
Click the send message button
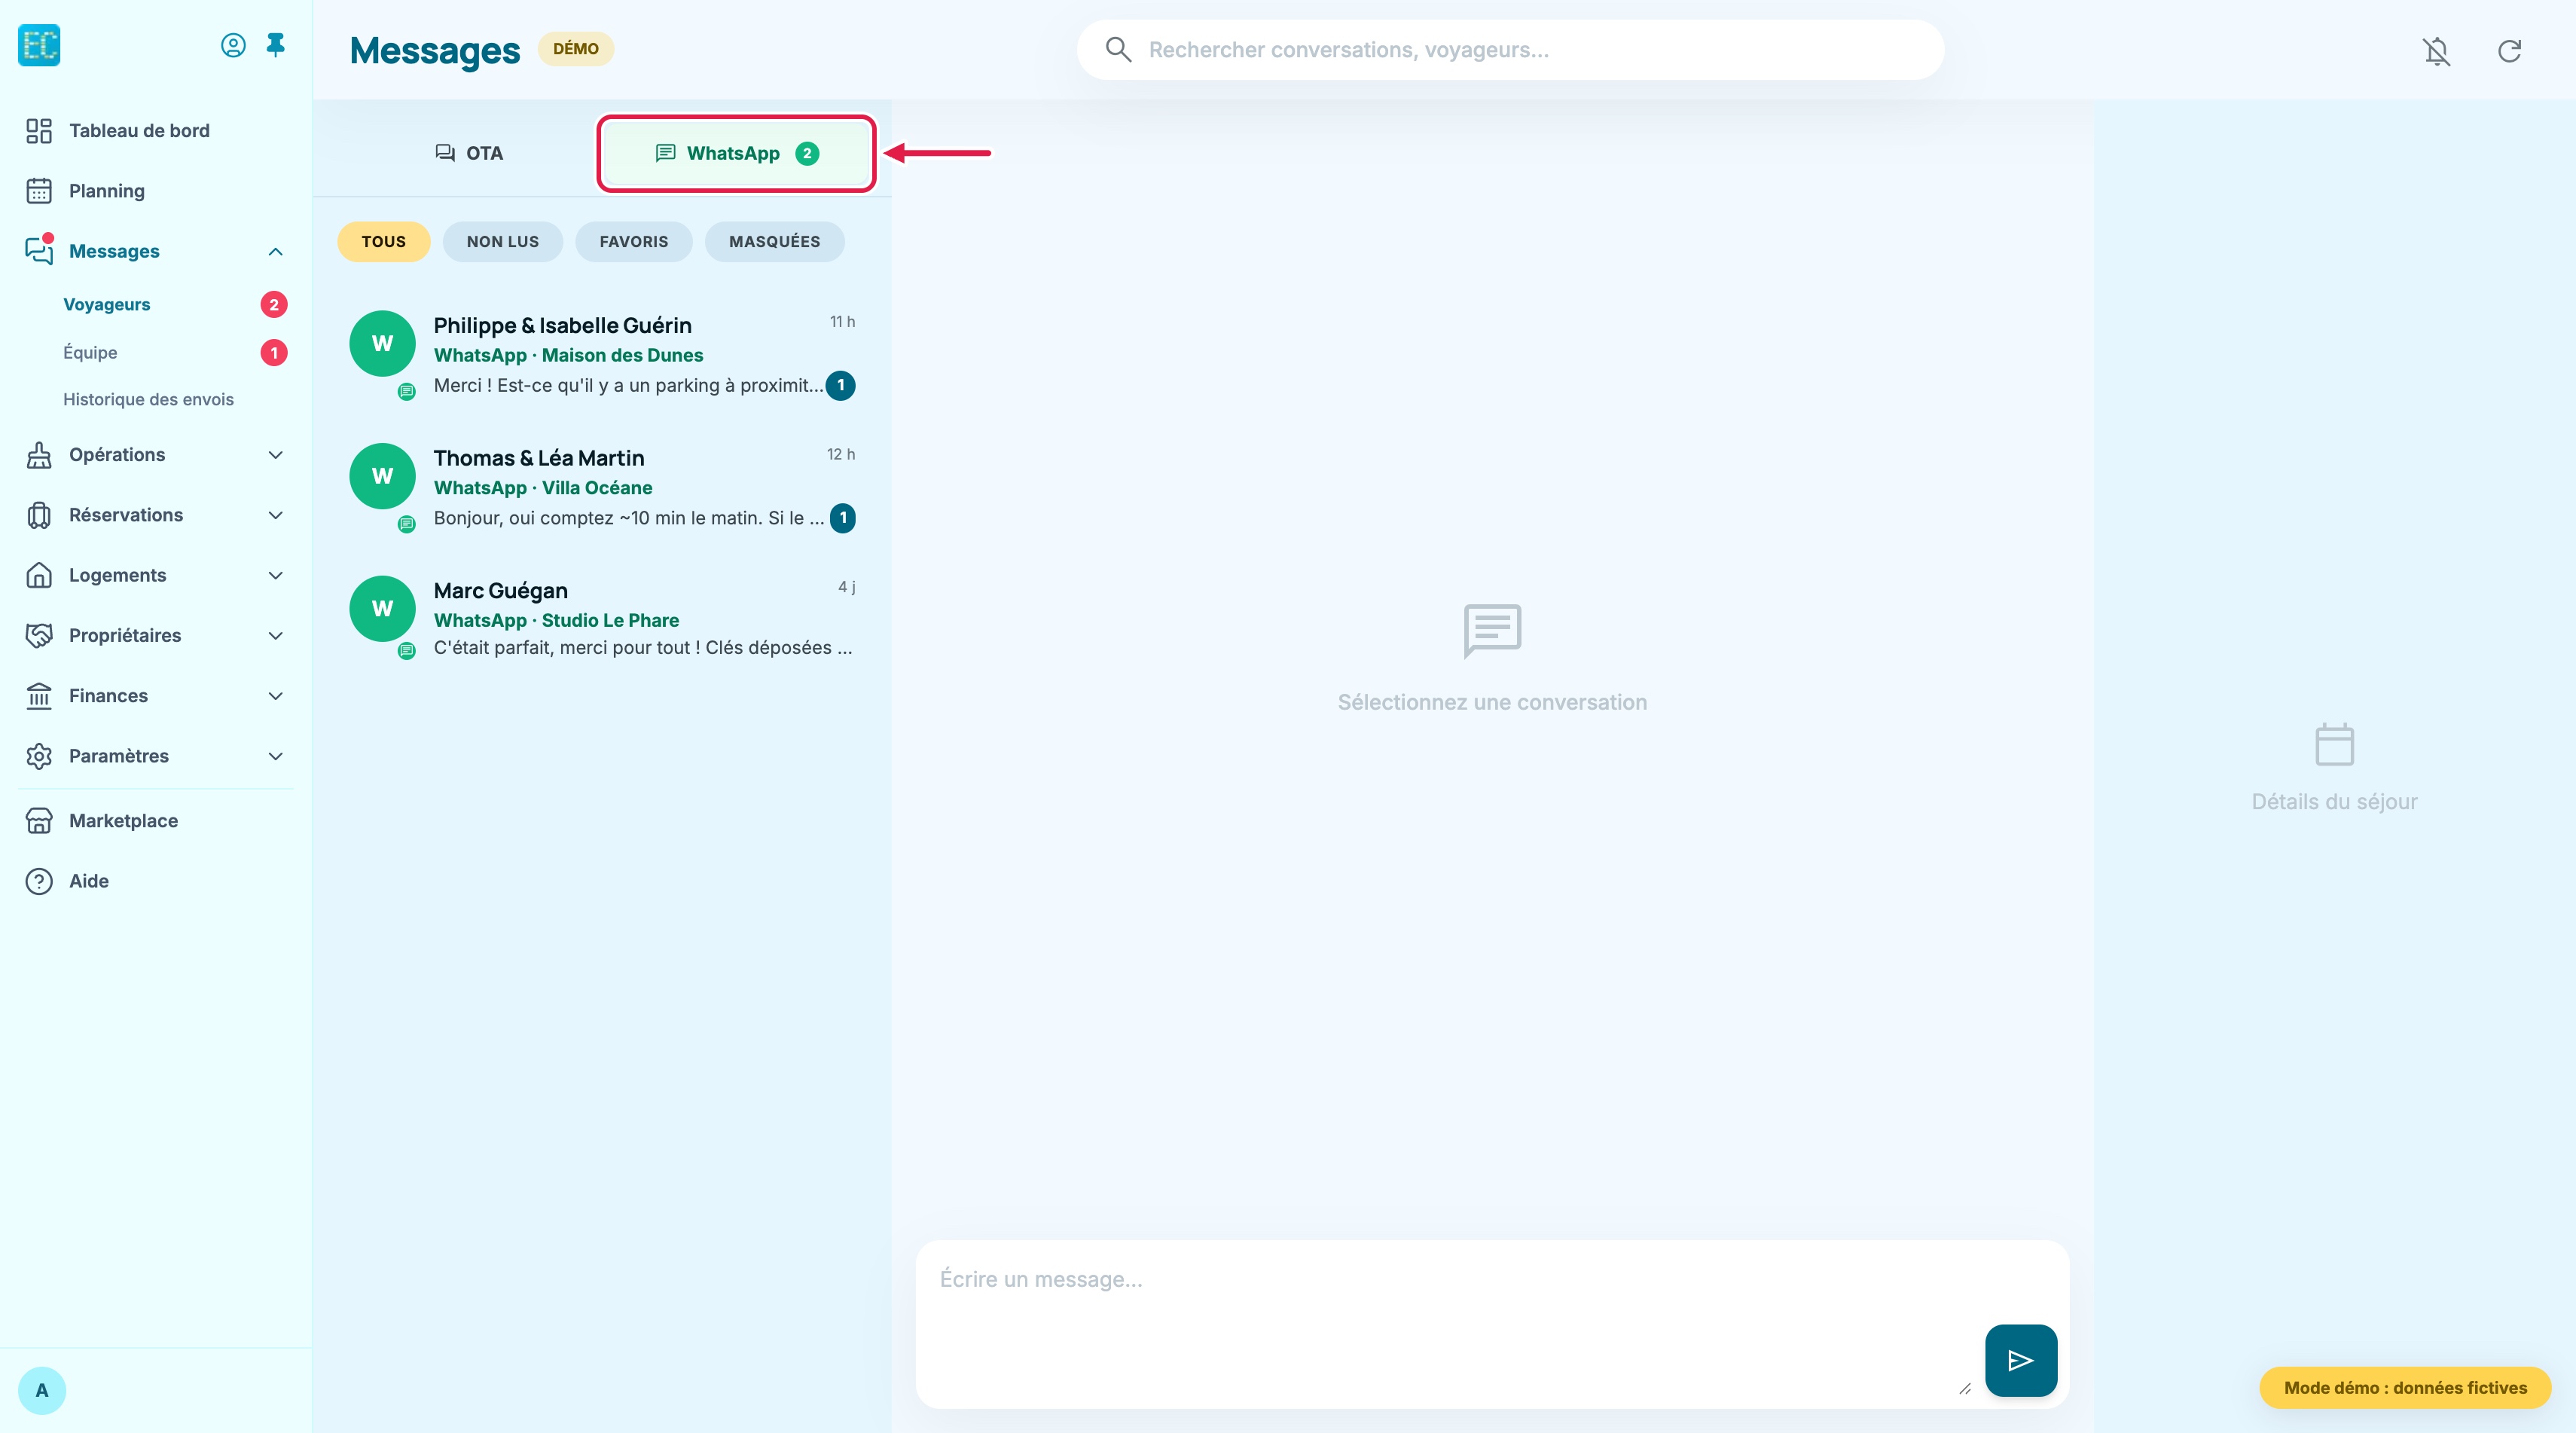(2021, 1361)
